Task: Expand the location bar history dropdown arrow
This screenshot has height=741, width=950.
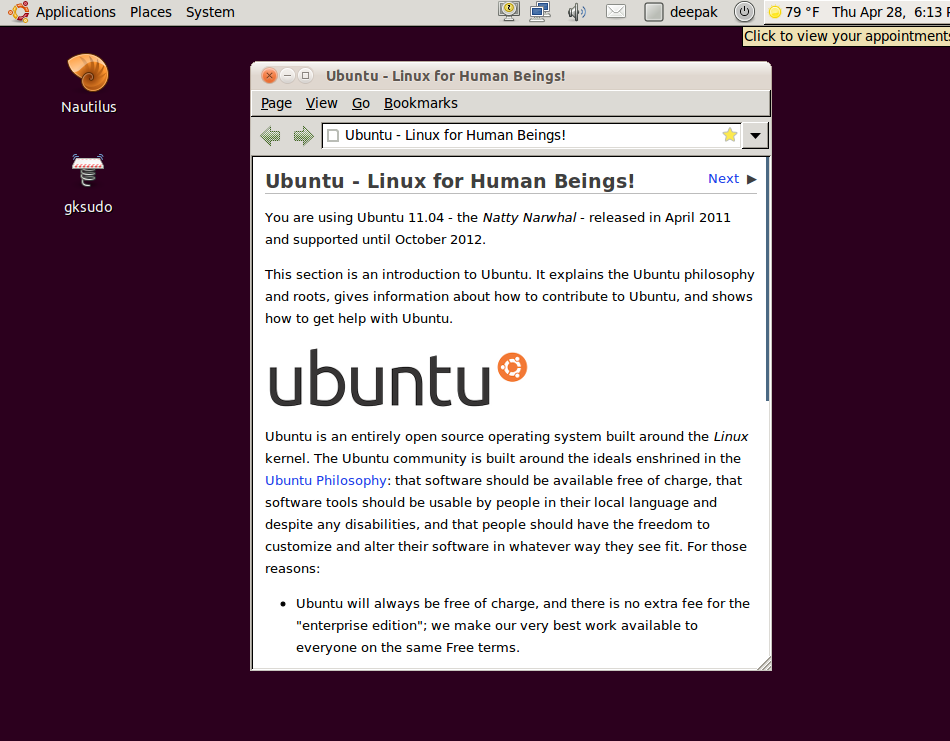Action: (755, 135)
